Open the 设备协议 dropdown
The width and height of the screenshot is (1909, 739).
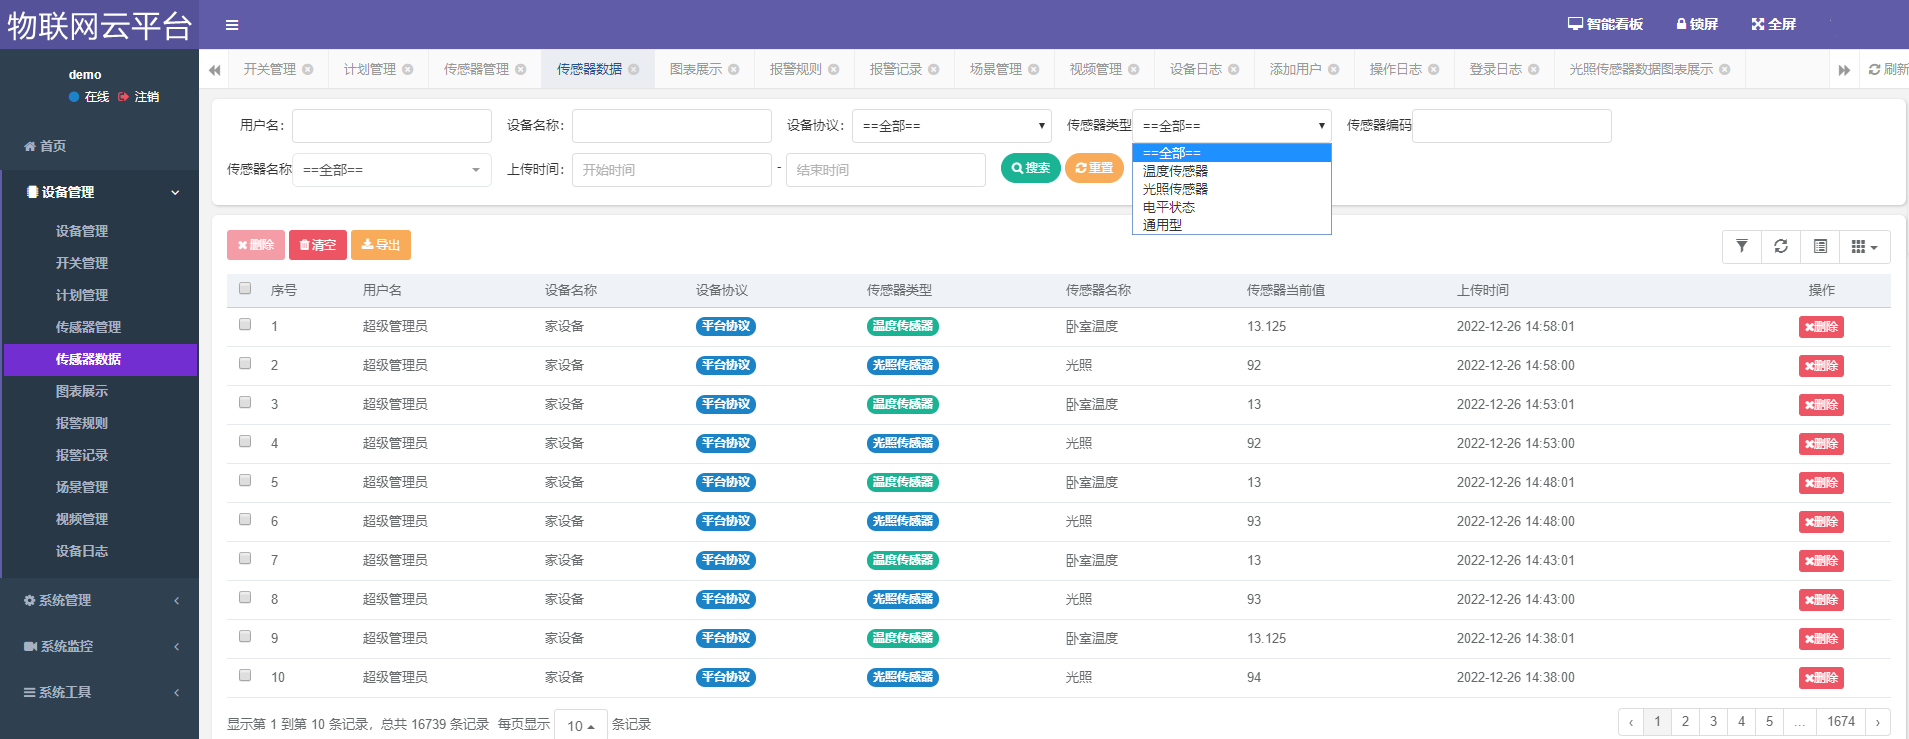click(x=951, y=126)
